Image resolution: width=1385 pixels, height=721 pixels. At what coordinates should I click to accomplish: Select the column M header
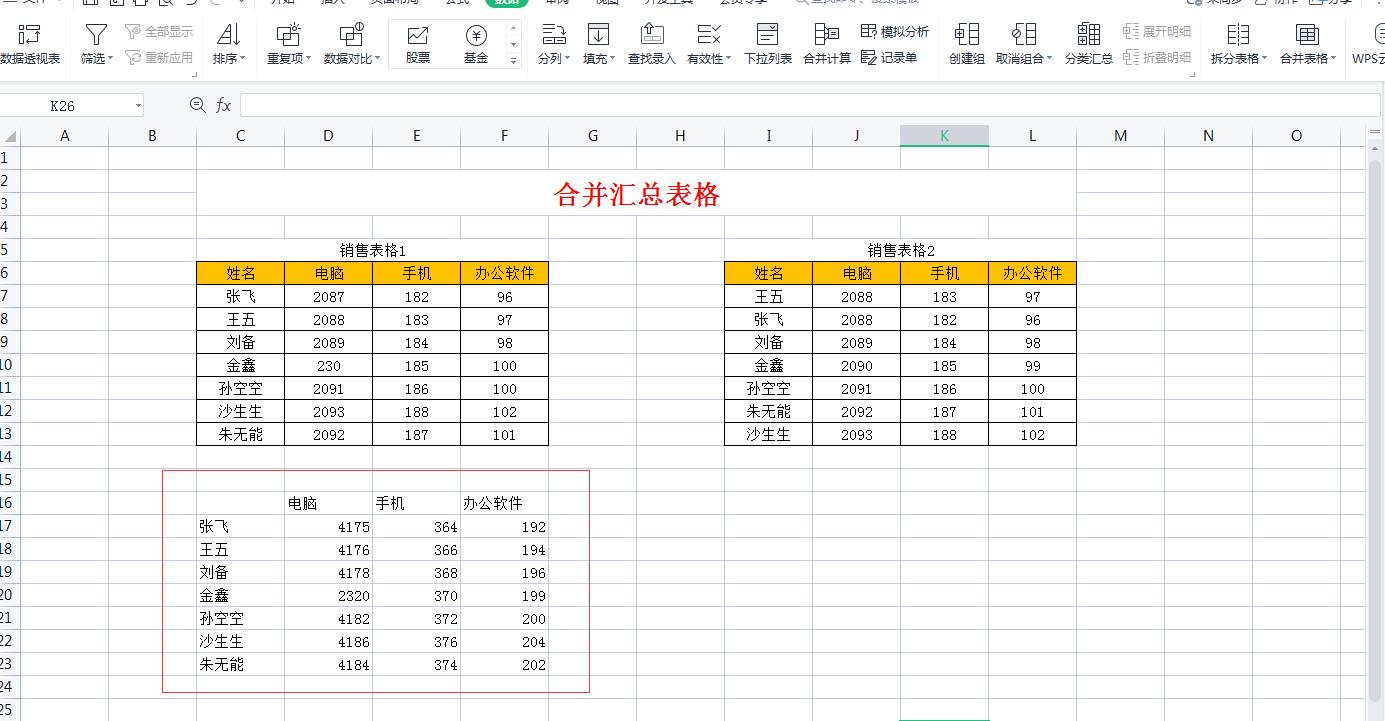1120,136
